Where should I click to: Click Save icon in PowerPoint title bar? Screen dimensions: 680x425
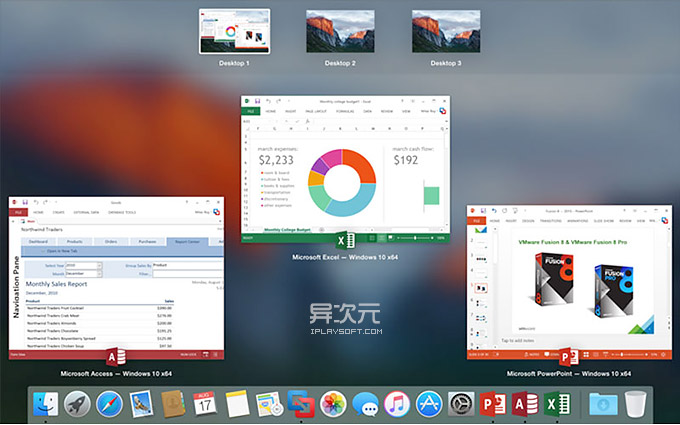point(483,211)
